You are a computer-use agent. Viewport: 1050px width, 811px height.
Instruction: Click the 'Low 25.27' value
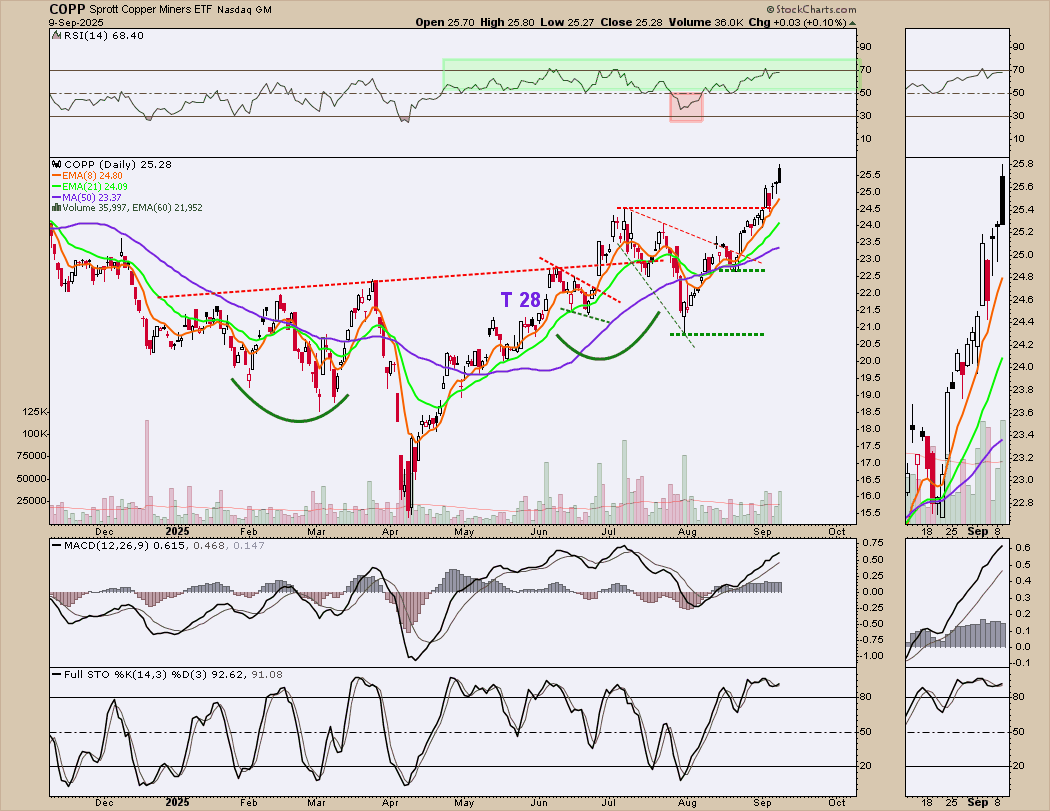(x=567, y=22)
